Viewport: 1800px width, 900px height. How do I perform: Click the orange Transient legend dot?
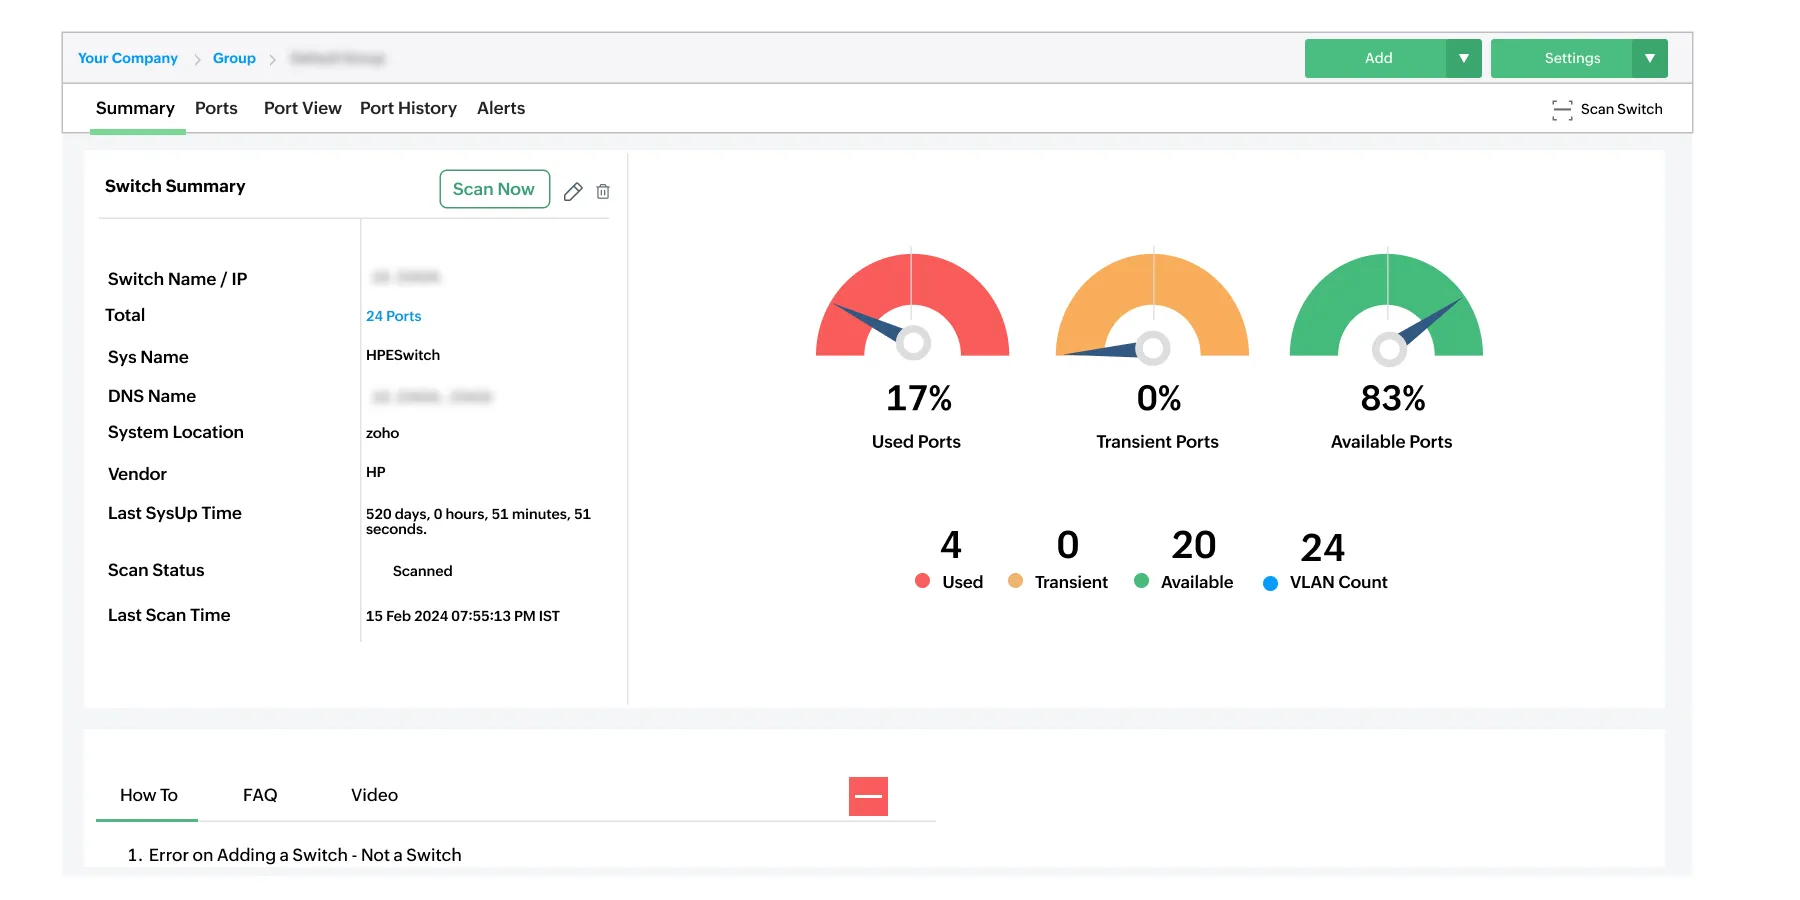tap(1015, 581)
